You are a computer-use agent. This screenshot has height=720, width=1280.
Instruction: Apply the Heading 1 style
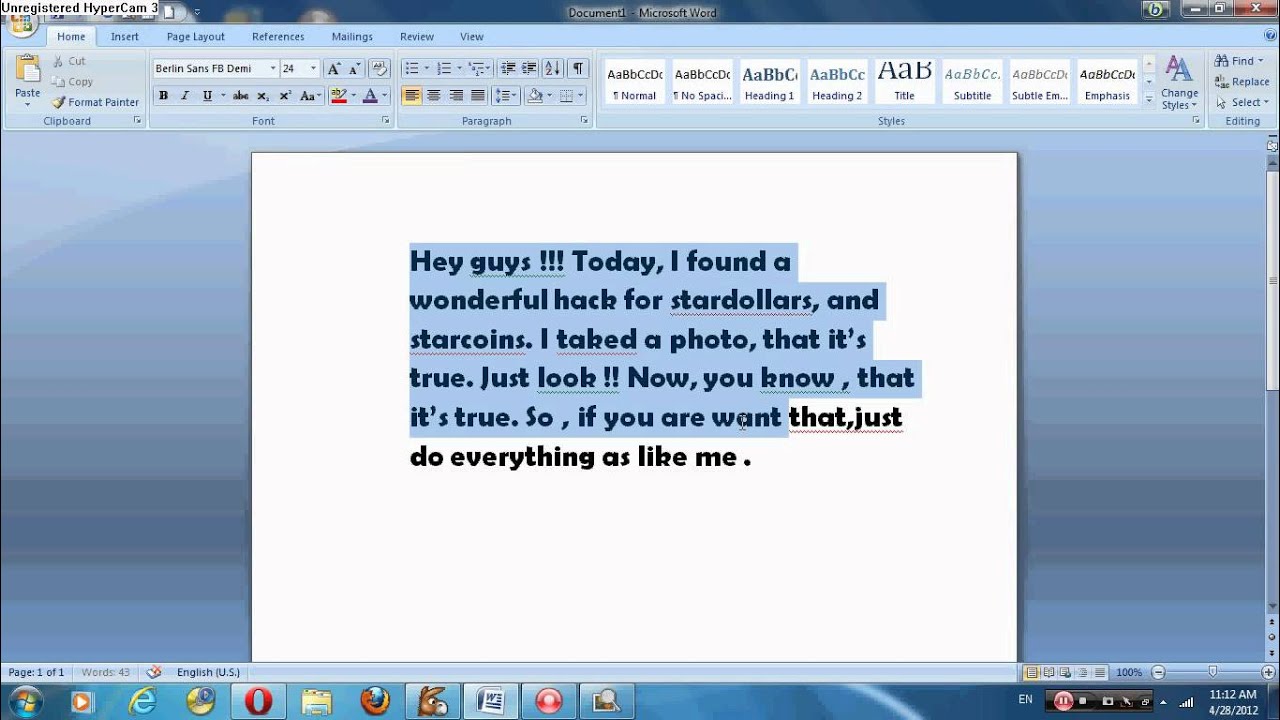click(769, 82)
